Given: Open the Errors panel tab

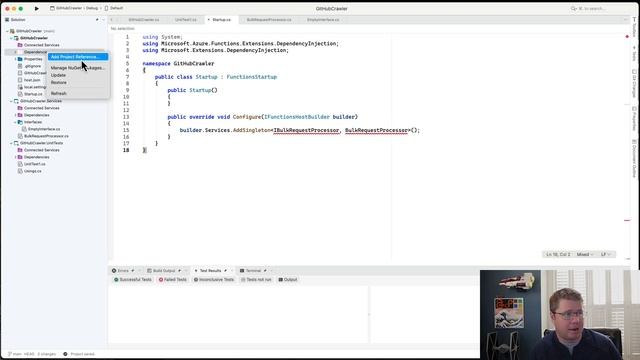Looking at the screenshot, I should (x=123, y=271).
